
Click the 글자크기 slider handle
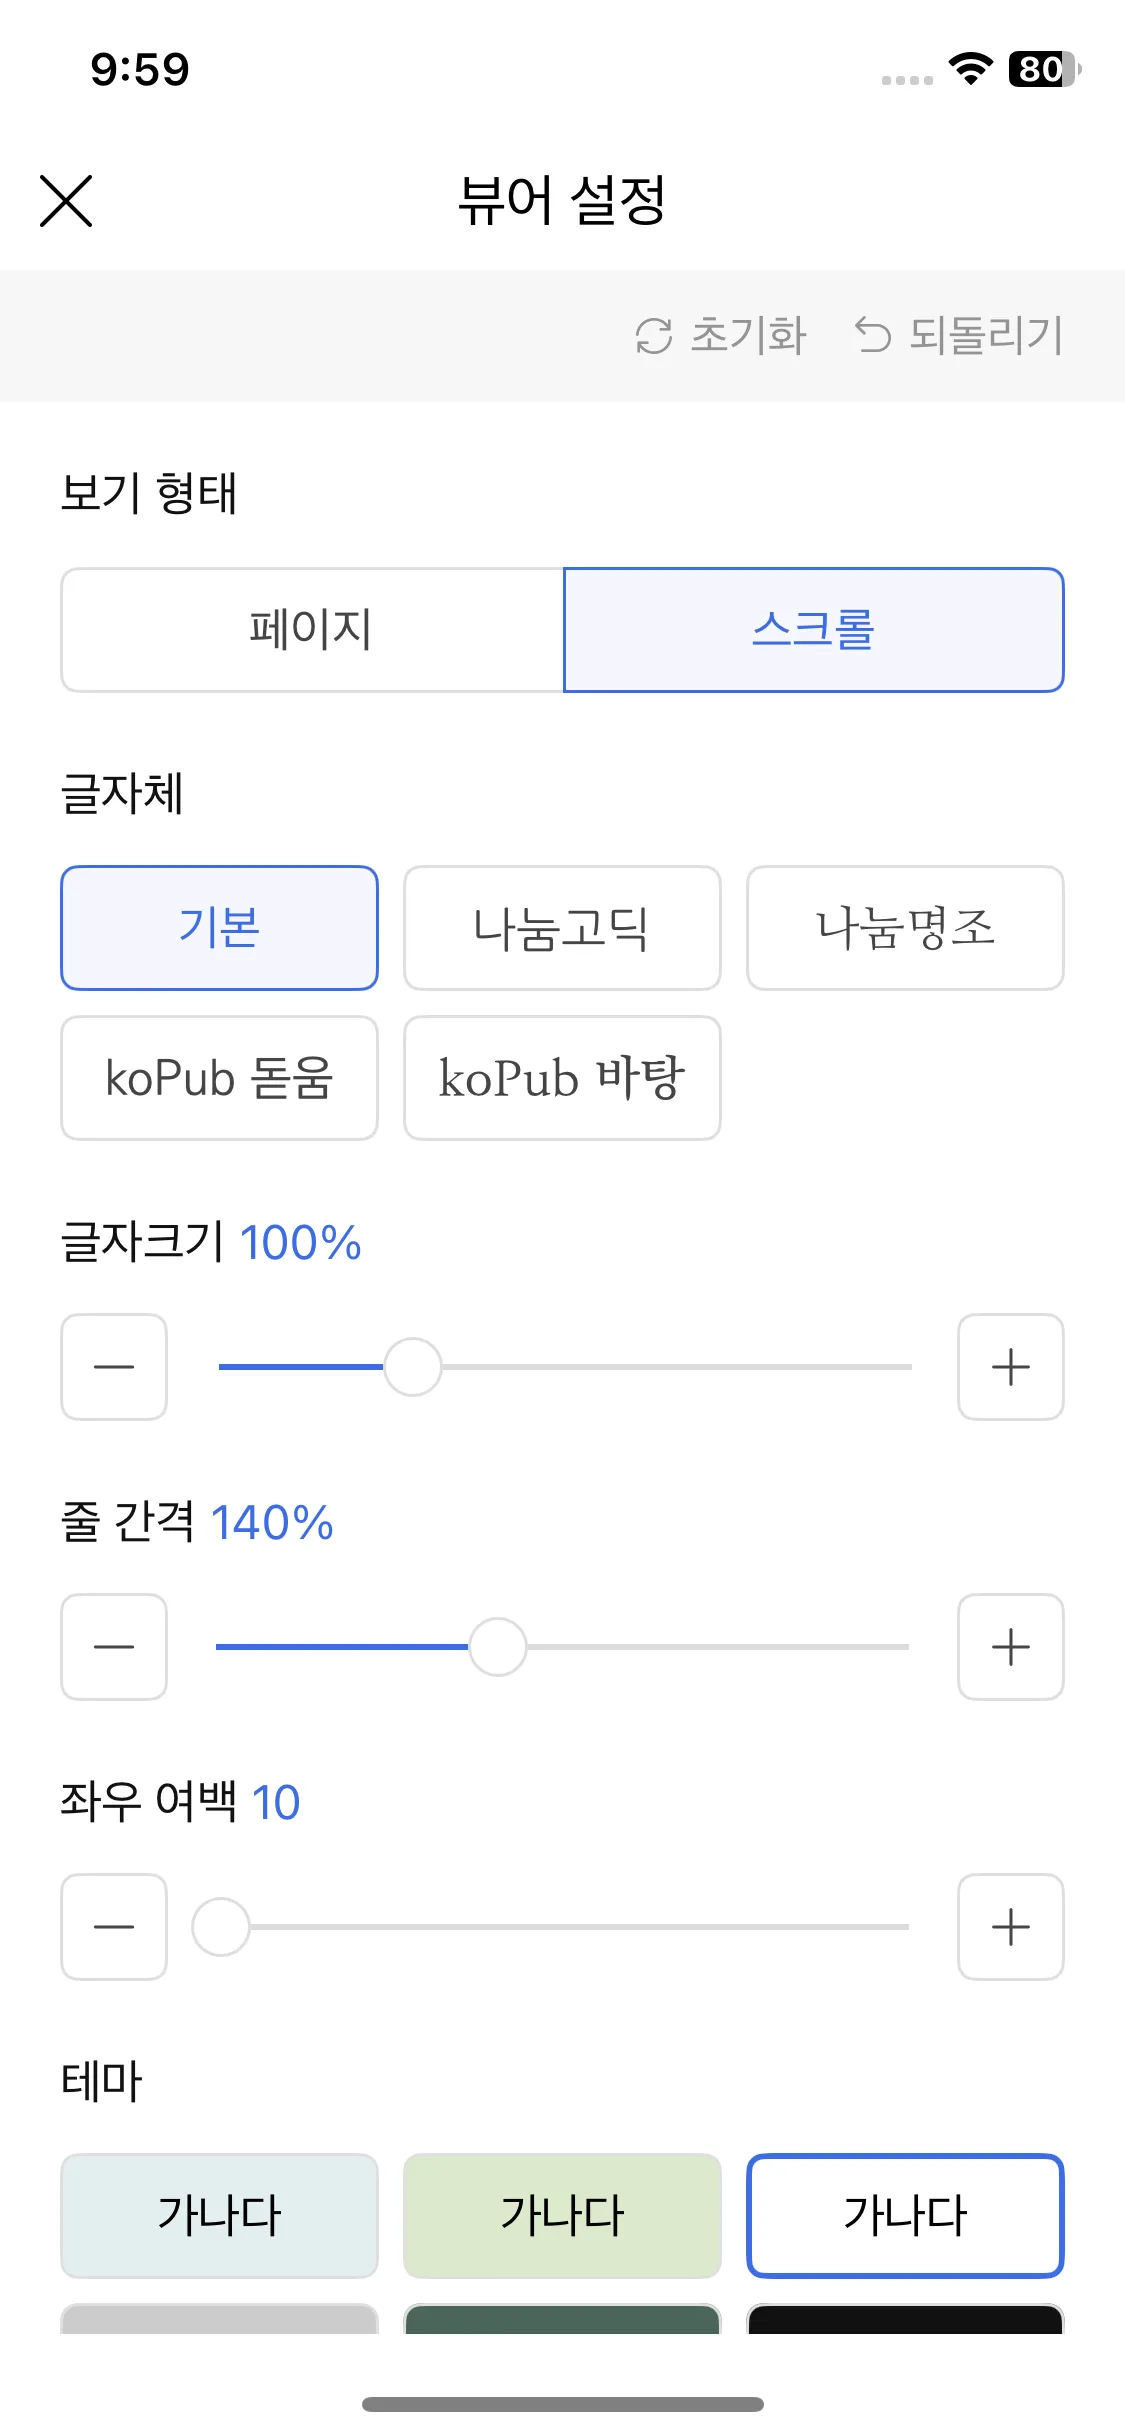click(x=413, y=1367)
